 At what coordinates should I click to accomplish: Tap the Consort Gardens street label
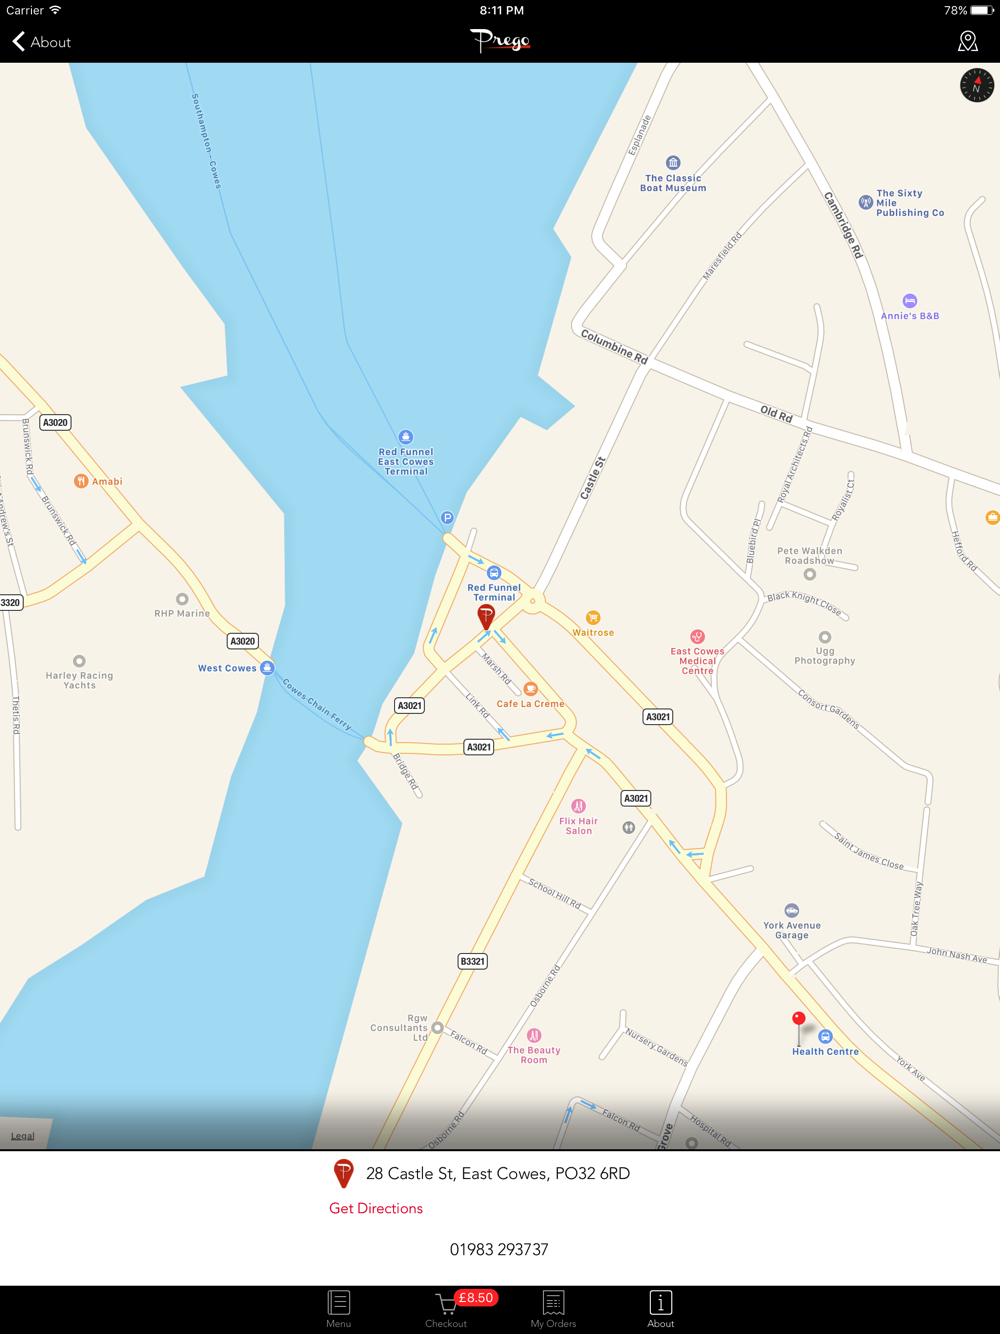(x=829, y=708)
